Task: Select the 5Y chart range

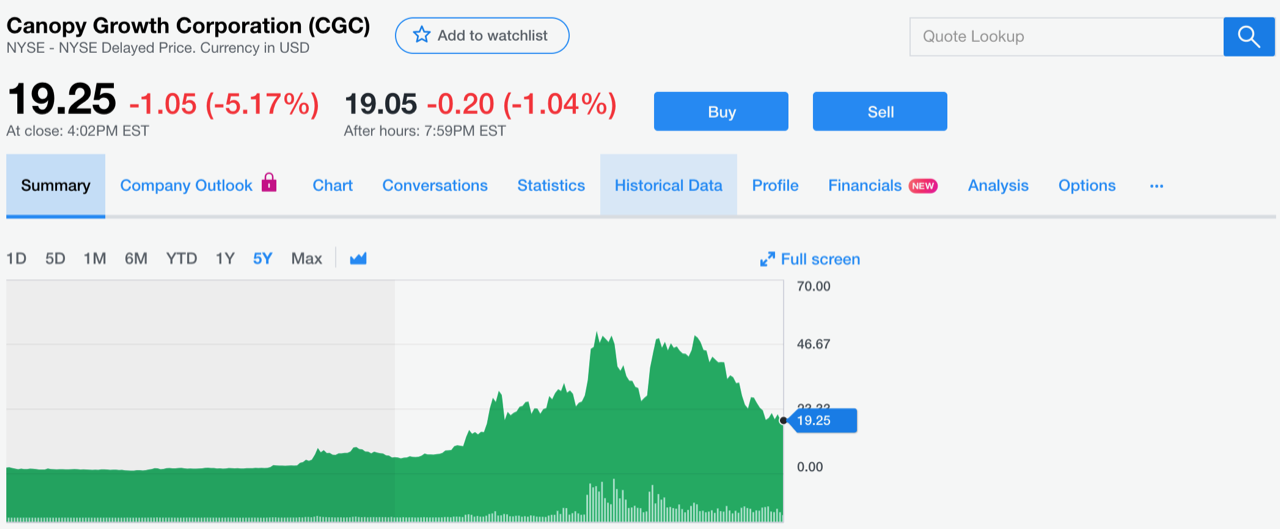Action: pyautogui.click(x=262, y=258)
